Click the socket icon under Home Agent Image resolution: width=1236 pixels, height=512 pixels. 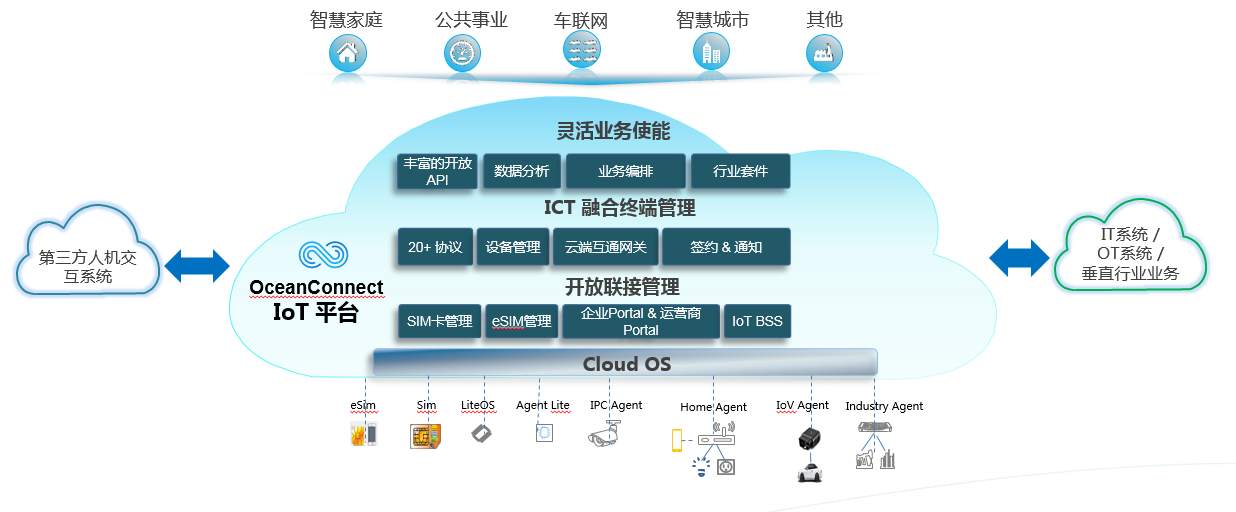726,466
